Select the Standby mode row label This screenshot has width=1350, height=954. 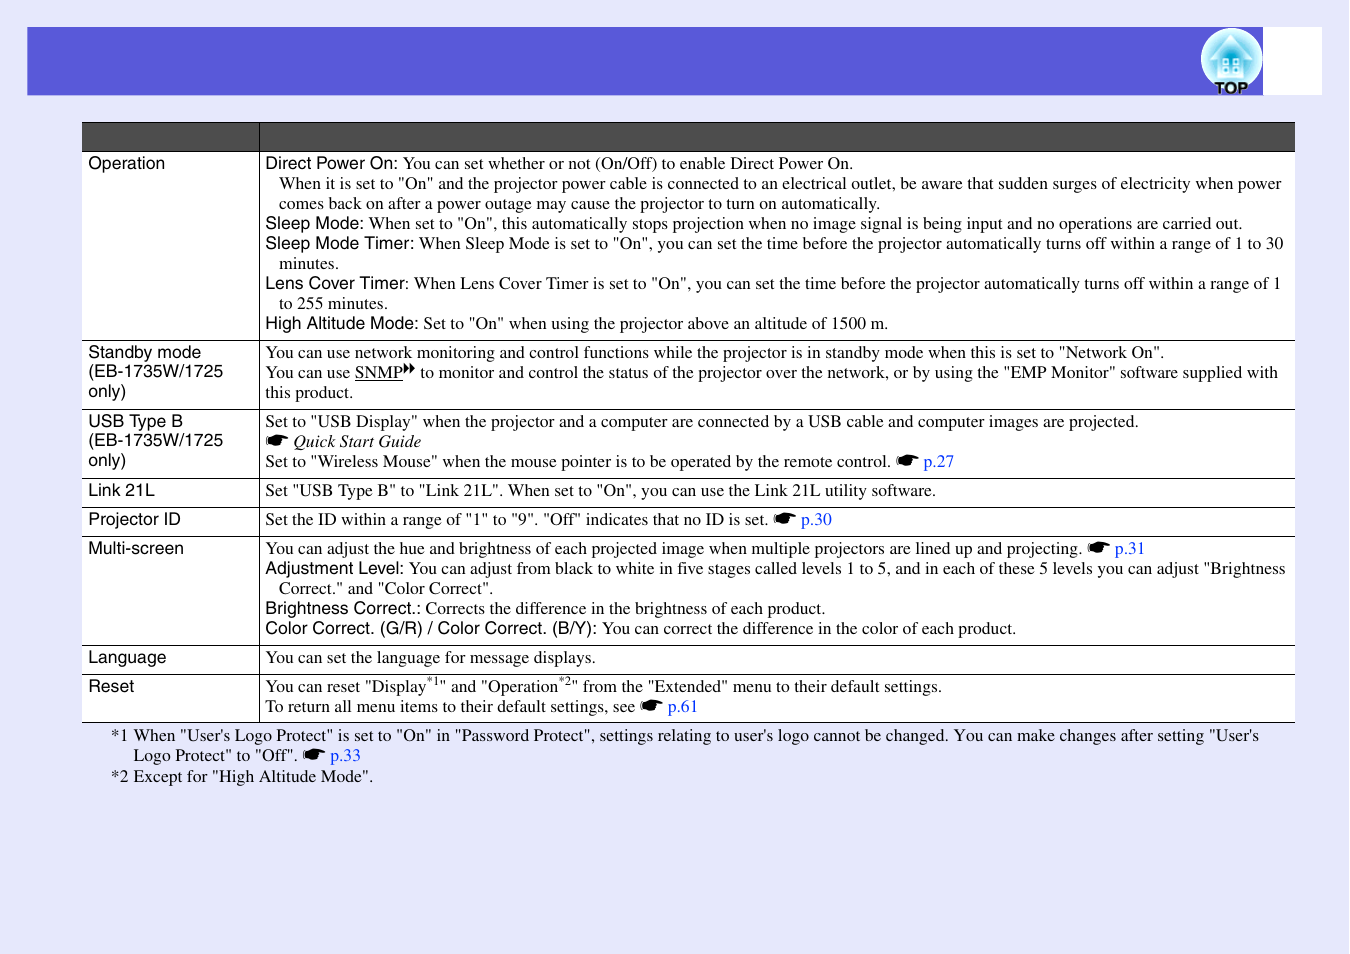156,372
